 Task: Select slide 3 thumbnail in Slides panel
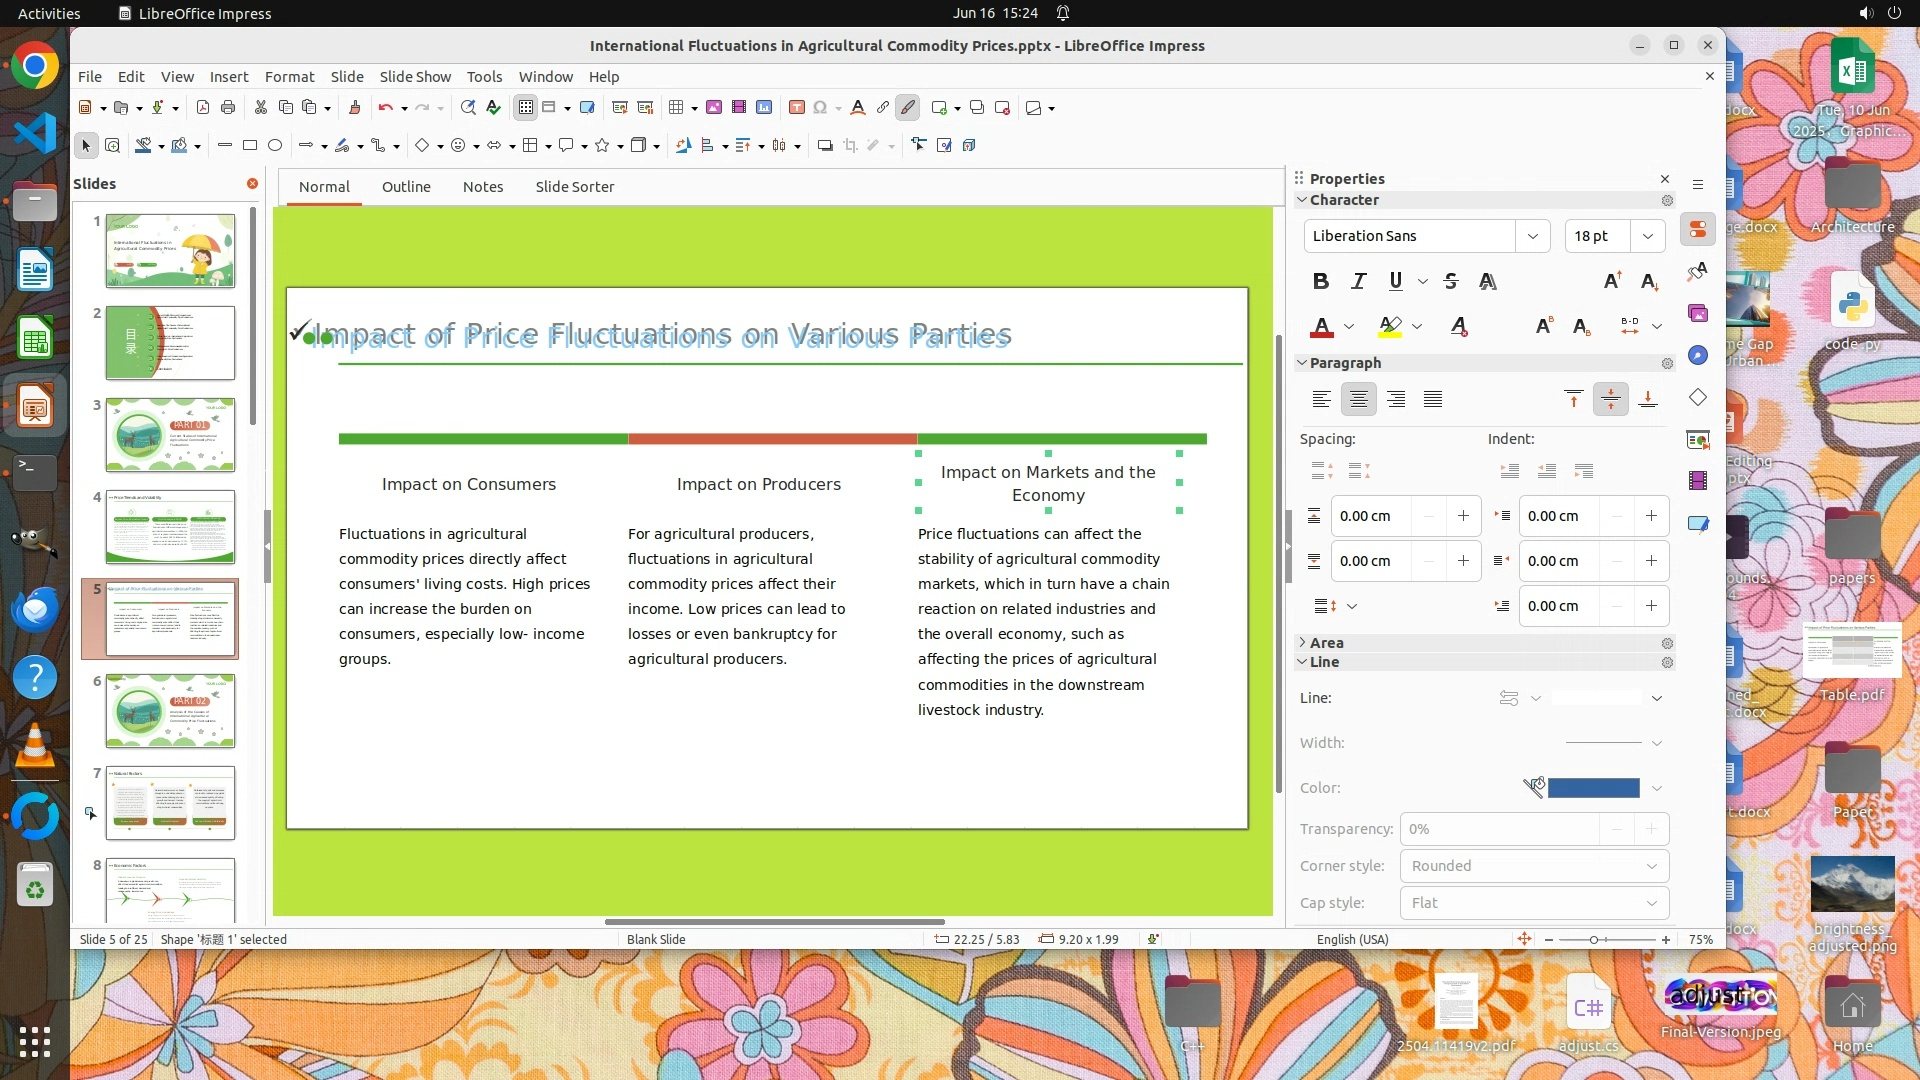tap(170, 435)
